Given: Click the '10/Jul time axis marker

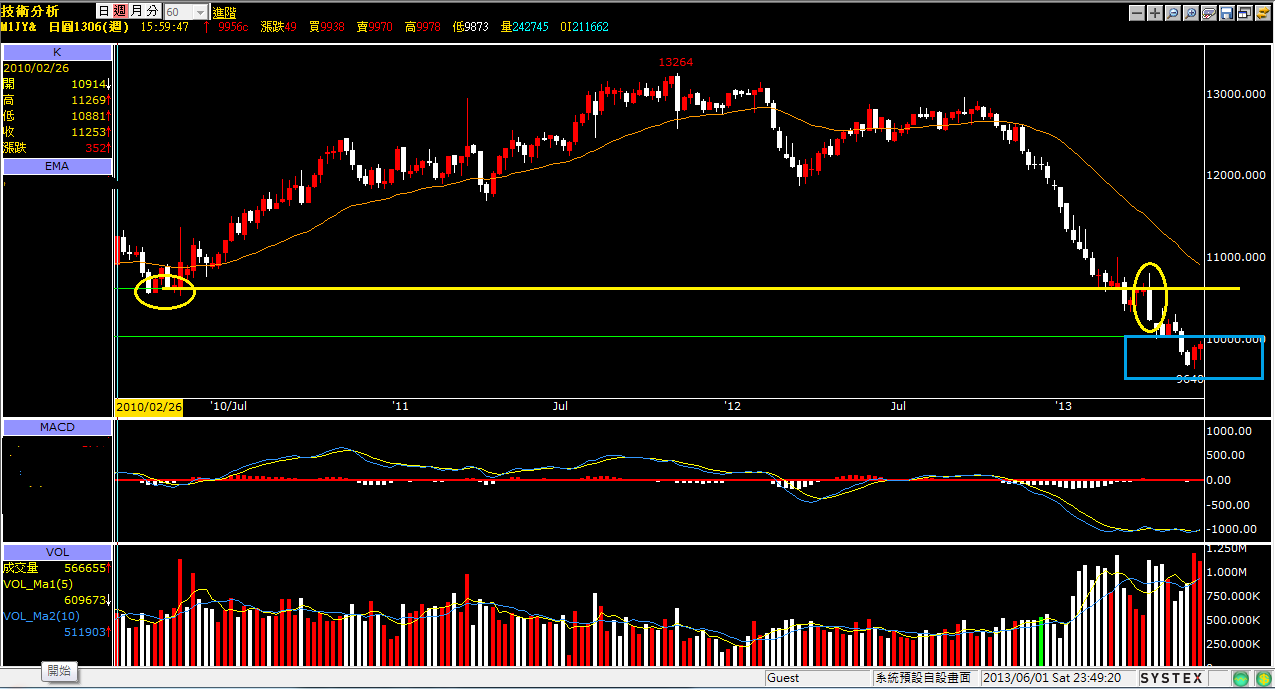Looking at the screenshot, I should (x=228, y=406).
